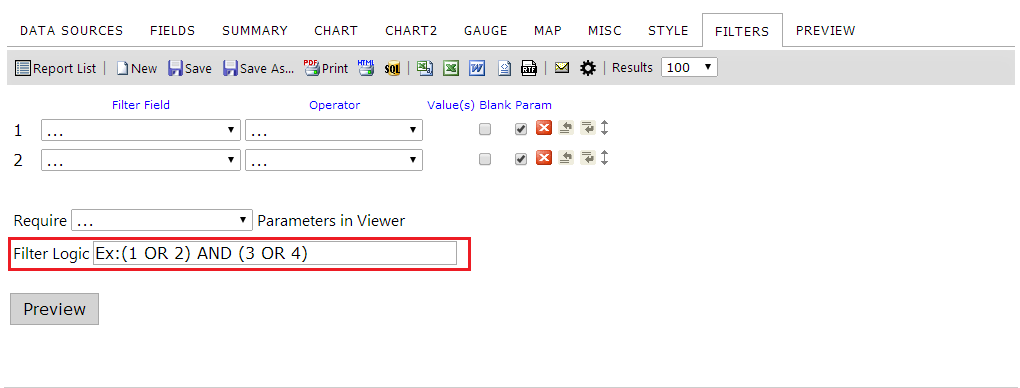This screenshot has height=388, width=1020.
Task: Open the Report List
Action: pos(55,68)
